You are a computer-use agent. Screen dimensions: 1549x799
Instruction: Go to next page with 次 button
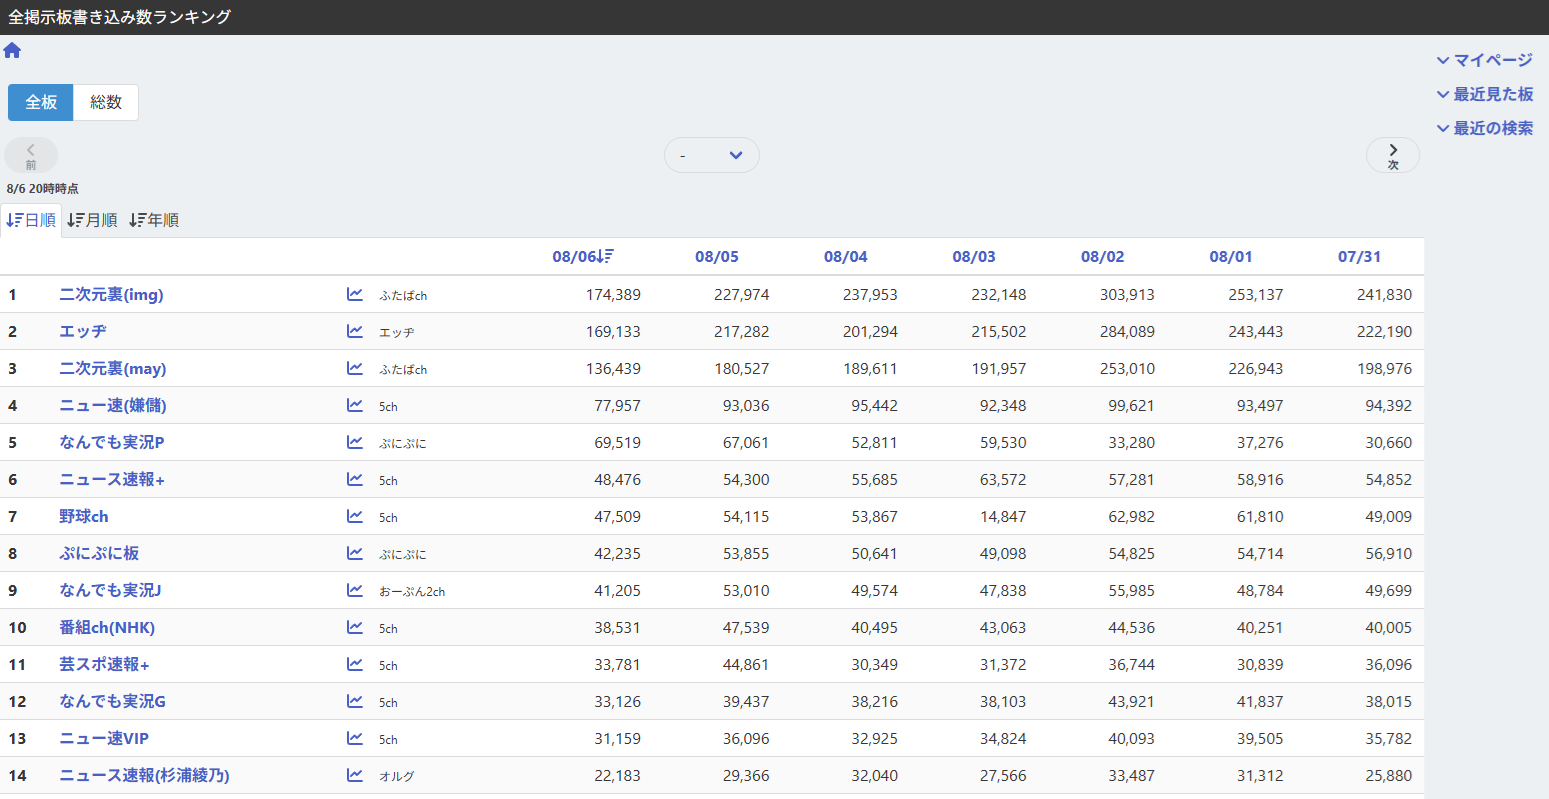[x=1393, y=155]
